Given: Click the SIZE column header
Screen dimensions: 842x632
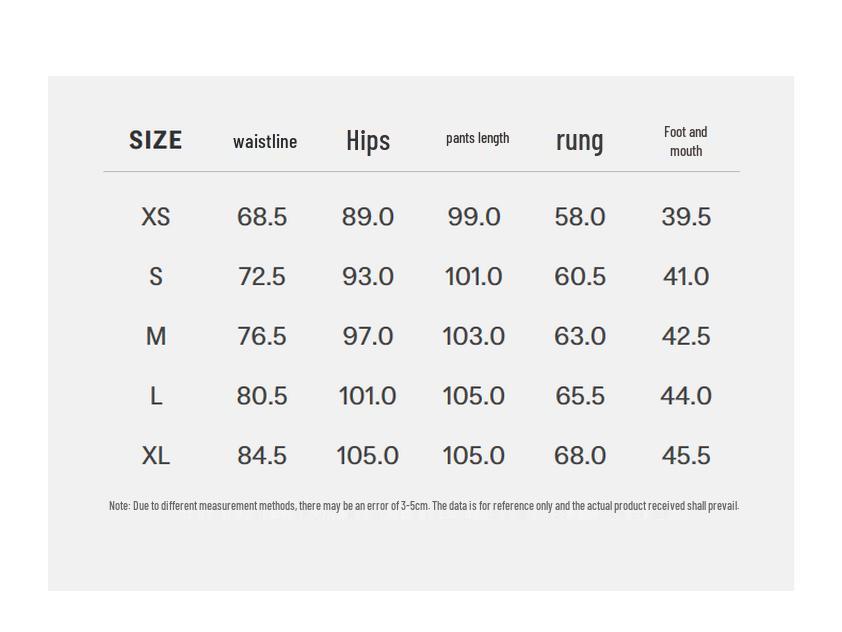Looking at the screenshot, I should click(155, 140).
